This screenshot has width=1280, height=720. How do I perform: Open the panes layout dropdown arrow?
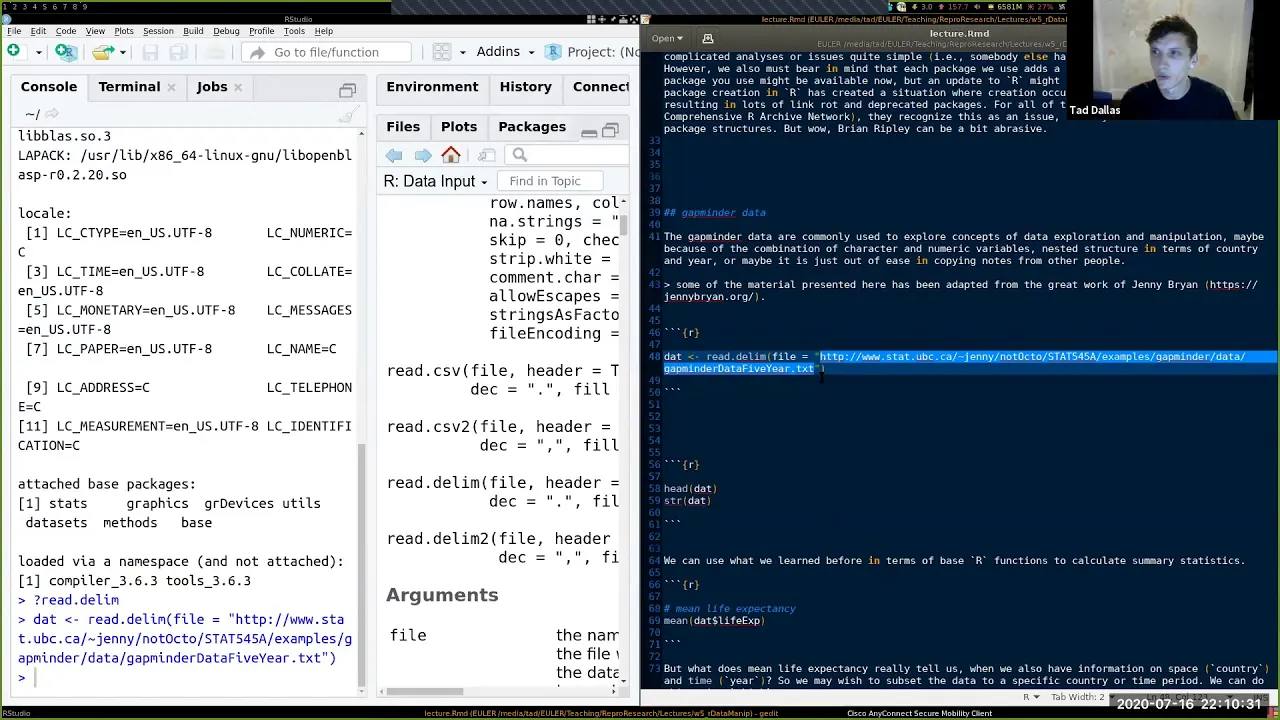pyautogui.click(x=462, y=52)
